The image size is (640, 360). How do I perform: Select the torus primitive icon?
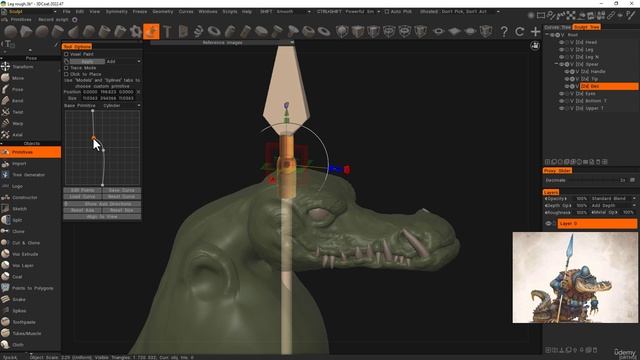(x=214, y=31)
